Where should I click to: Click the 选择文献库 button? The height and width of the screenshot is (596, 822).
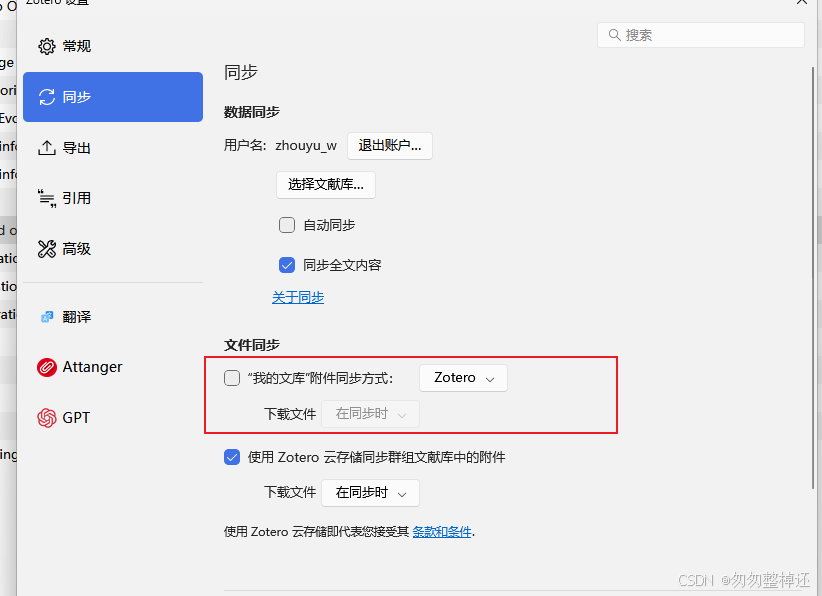pyautogui.click(x=326, y=185)
